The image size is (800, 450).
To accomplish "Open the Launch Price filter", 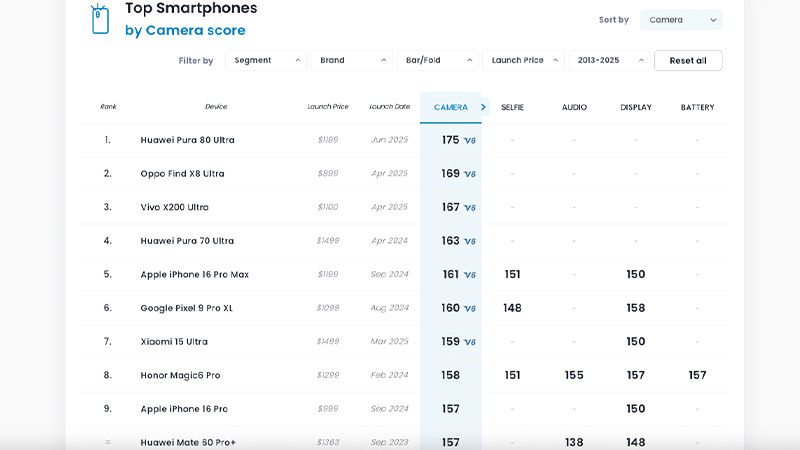I will [523, 60].
